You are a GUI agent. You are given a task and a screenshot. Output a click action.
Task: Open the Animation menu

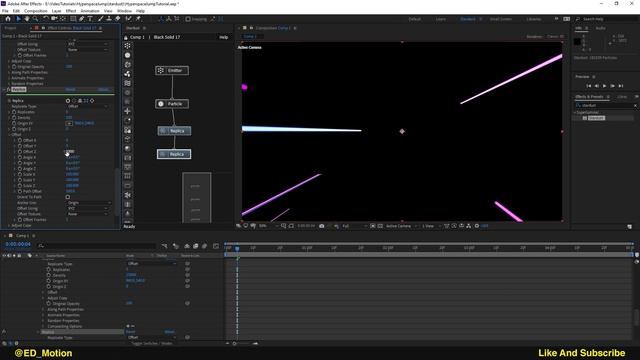90,11
